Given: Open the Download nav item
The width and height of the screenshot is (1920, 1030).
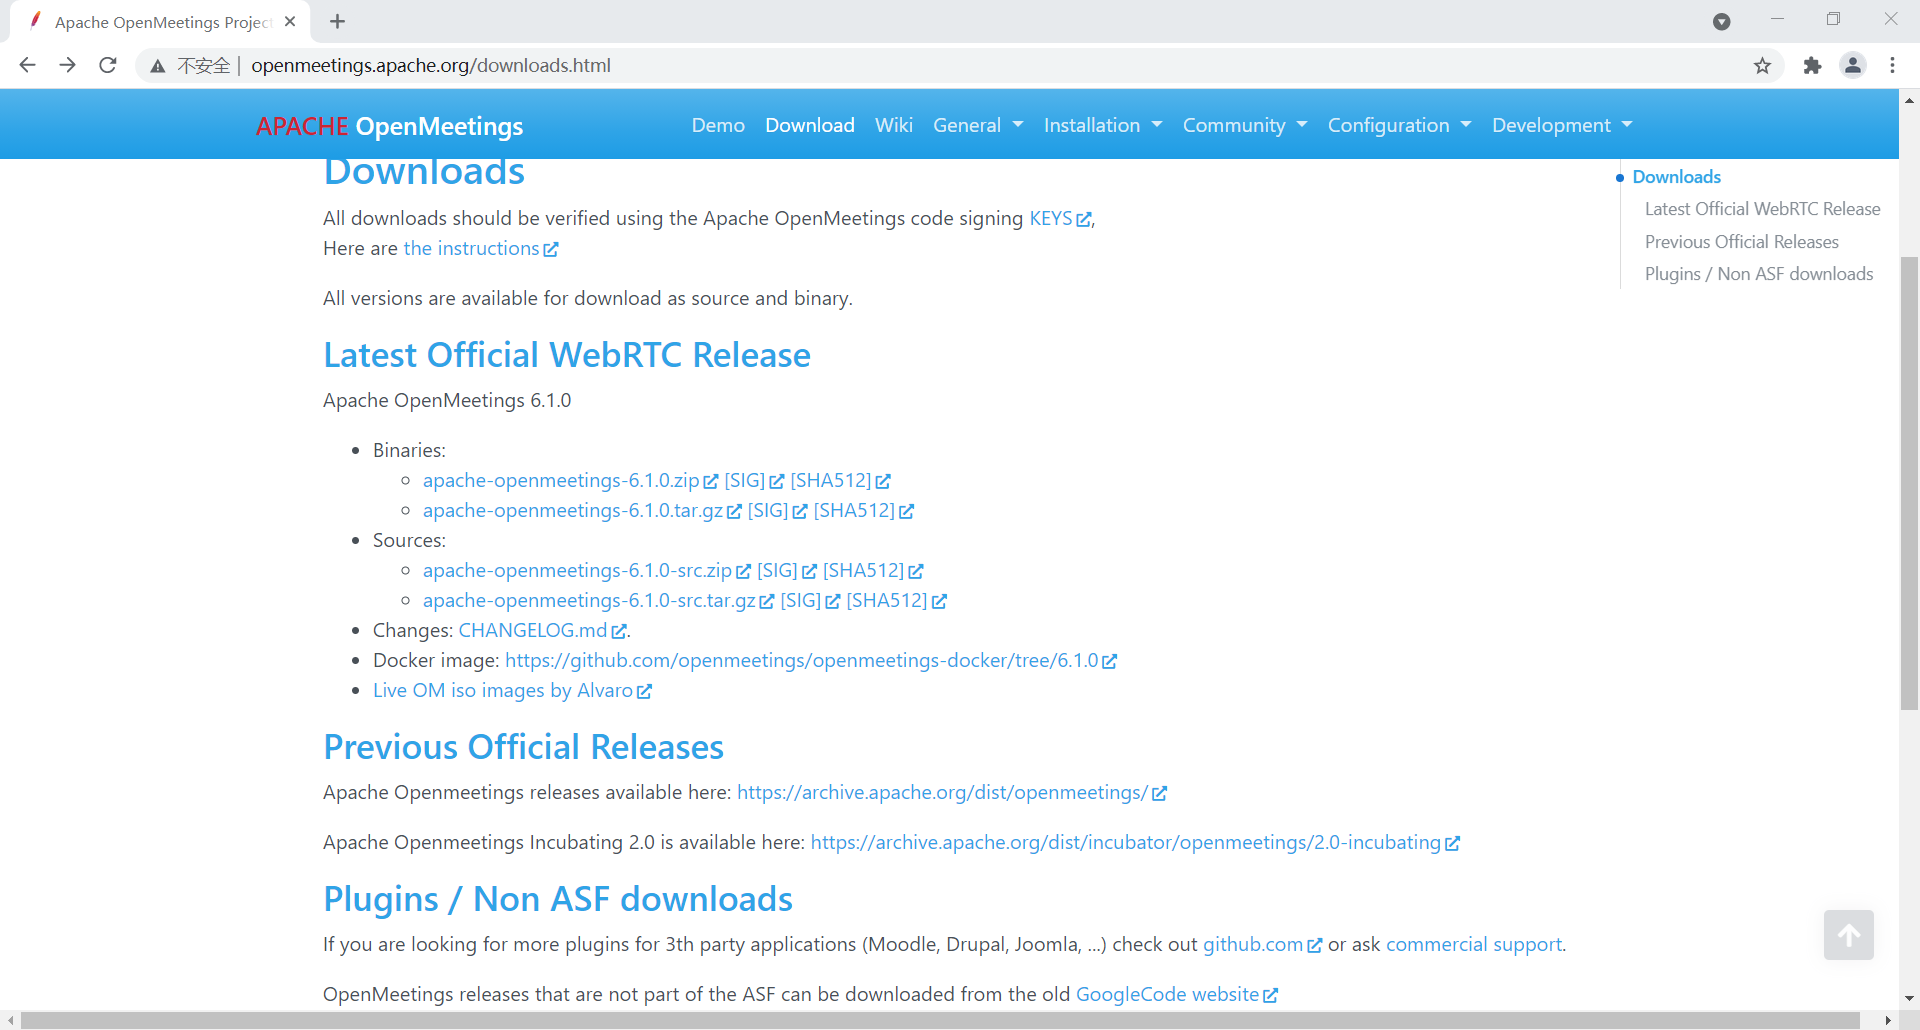Looking at the screenshot, I should pyautogui.click(x=810, y=125).
